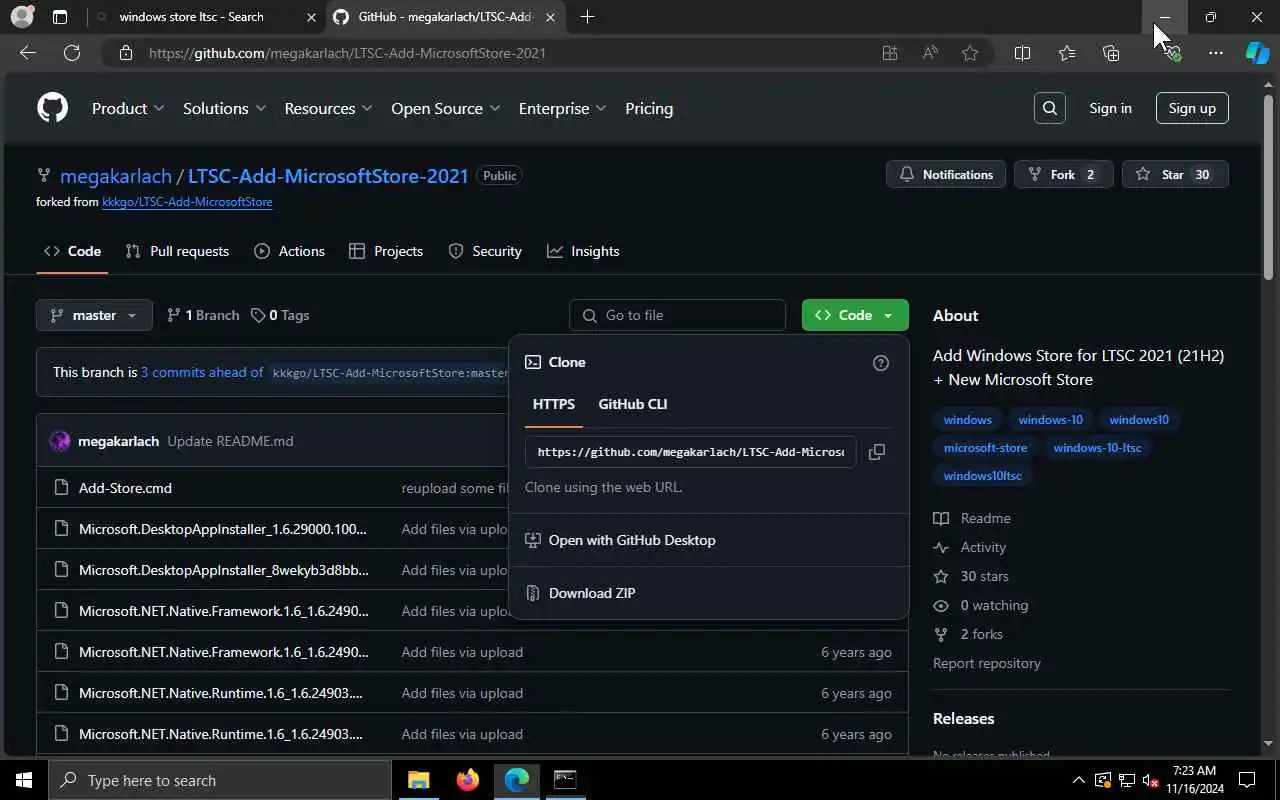1280x800 pixels.
Task: Click the Windows Start button
Action: 24,780
